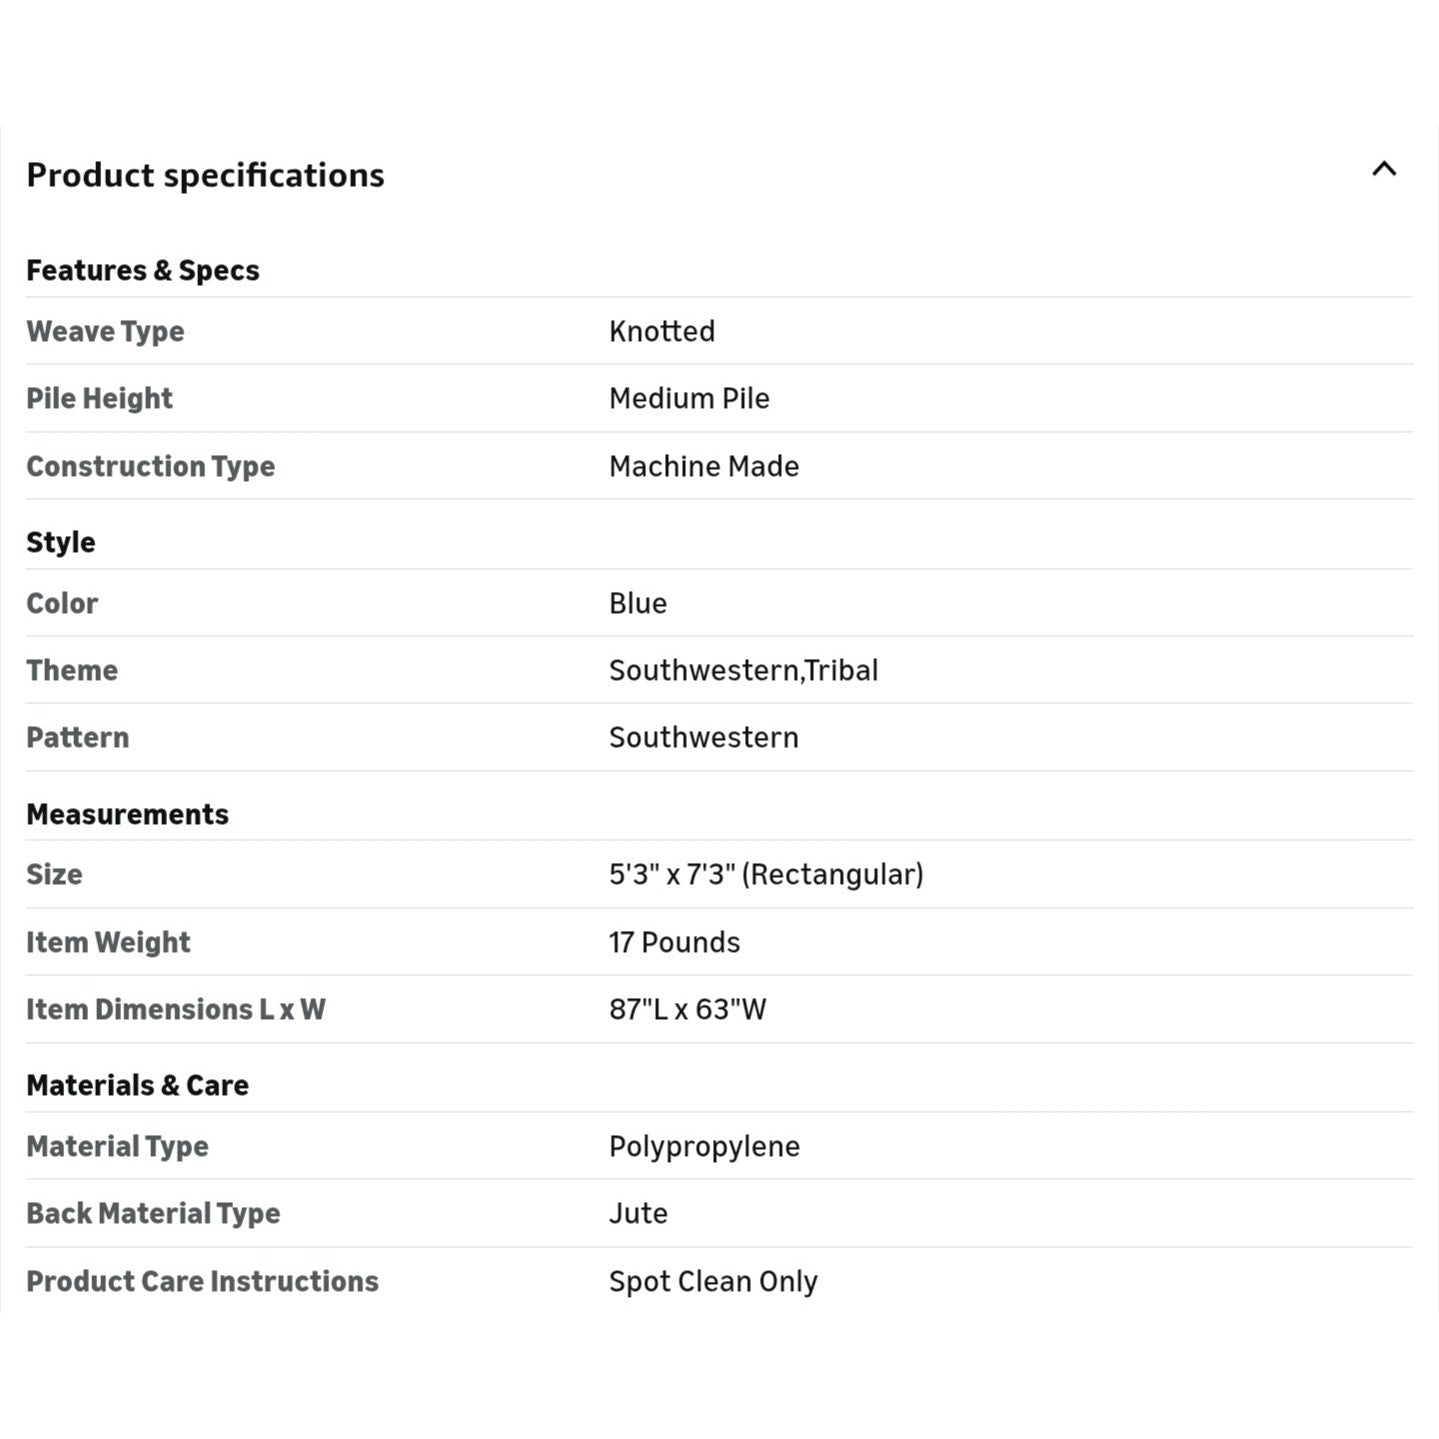Image resolution: width=1439 pixels, height=1439 pixels.
Task: Click the Item Dimensions L x W label
Action: click(176, 1009)
